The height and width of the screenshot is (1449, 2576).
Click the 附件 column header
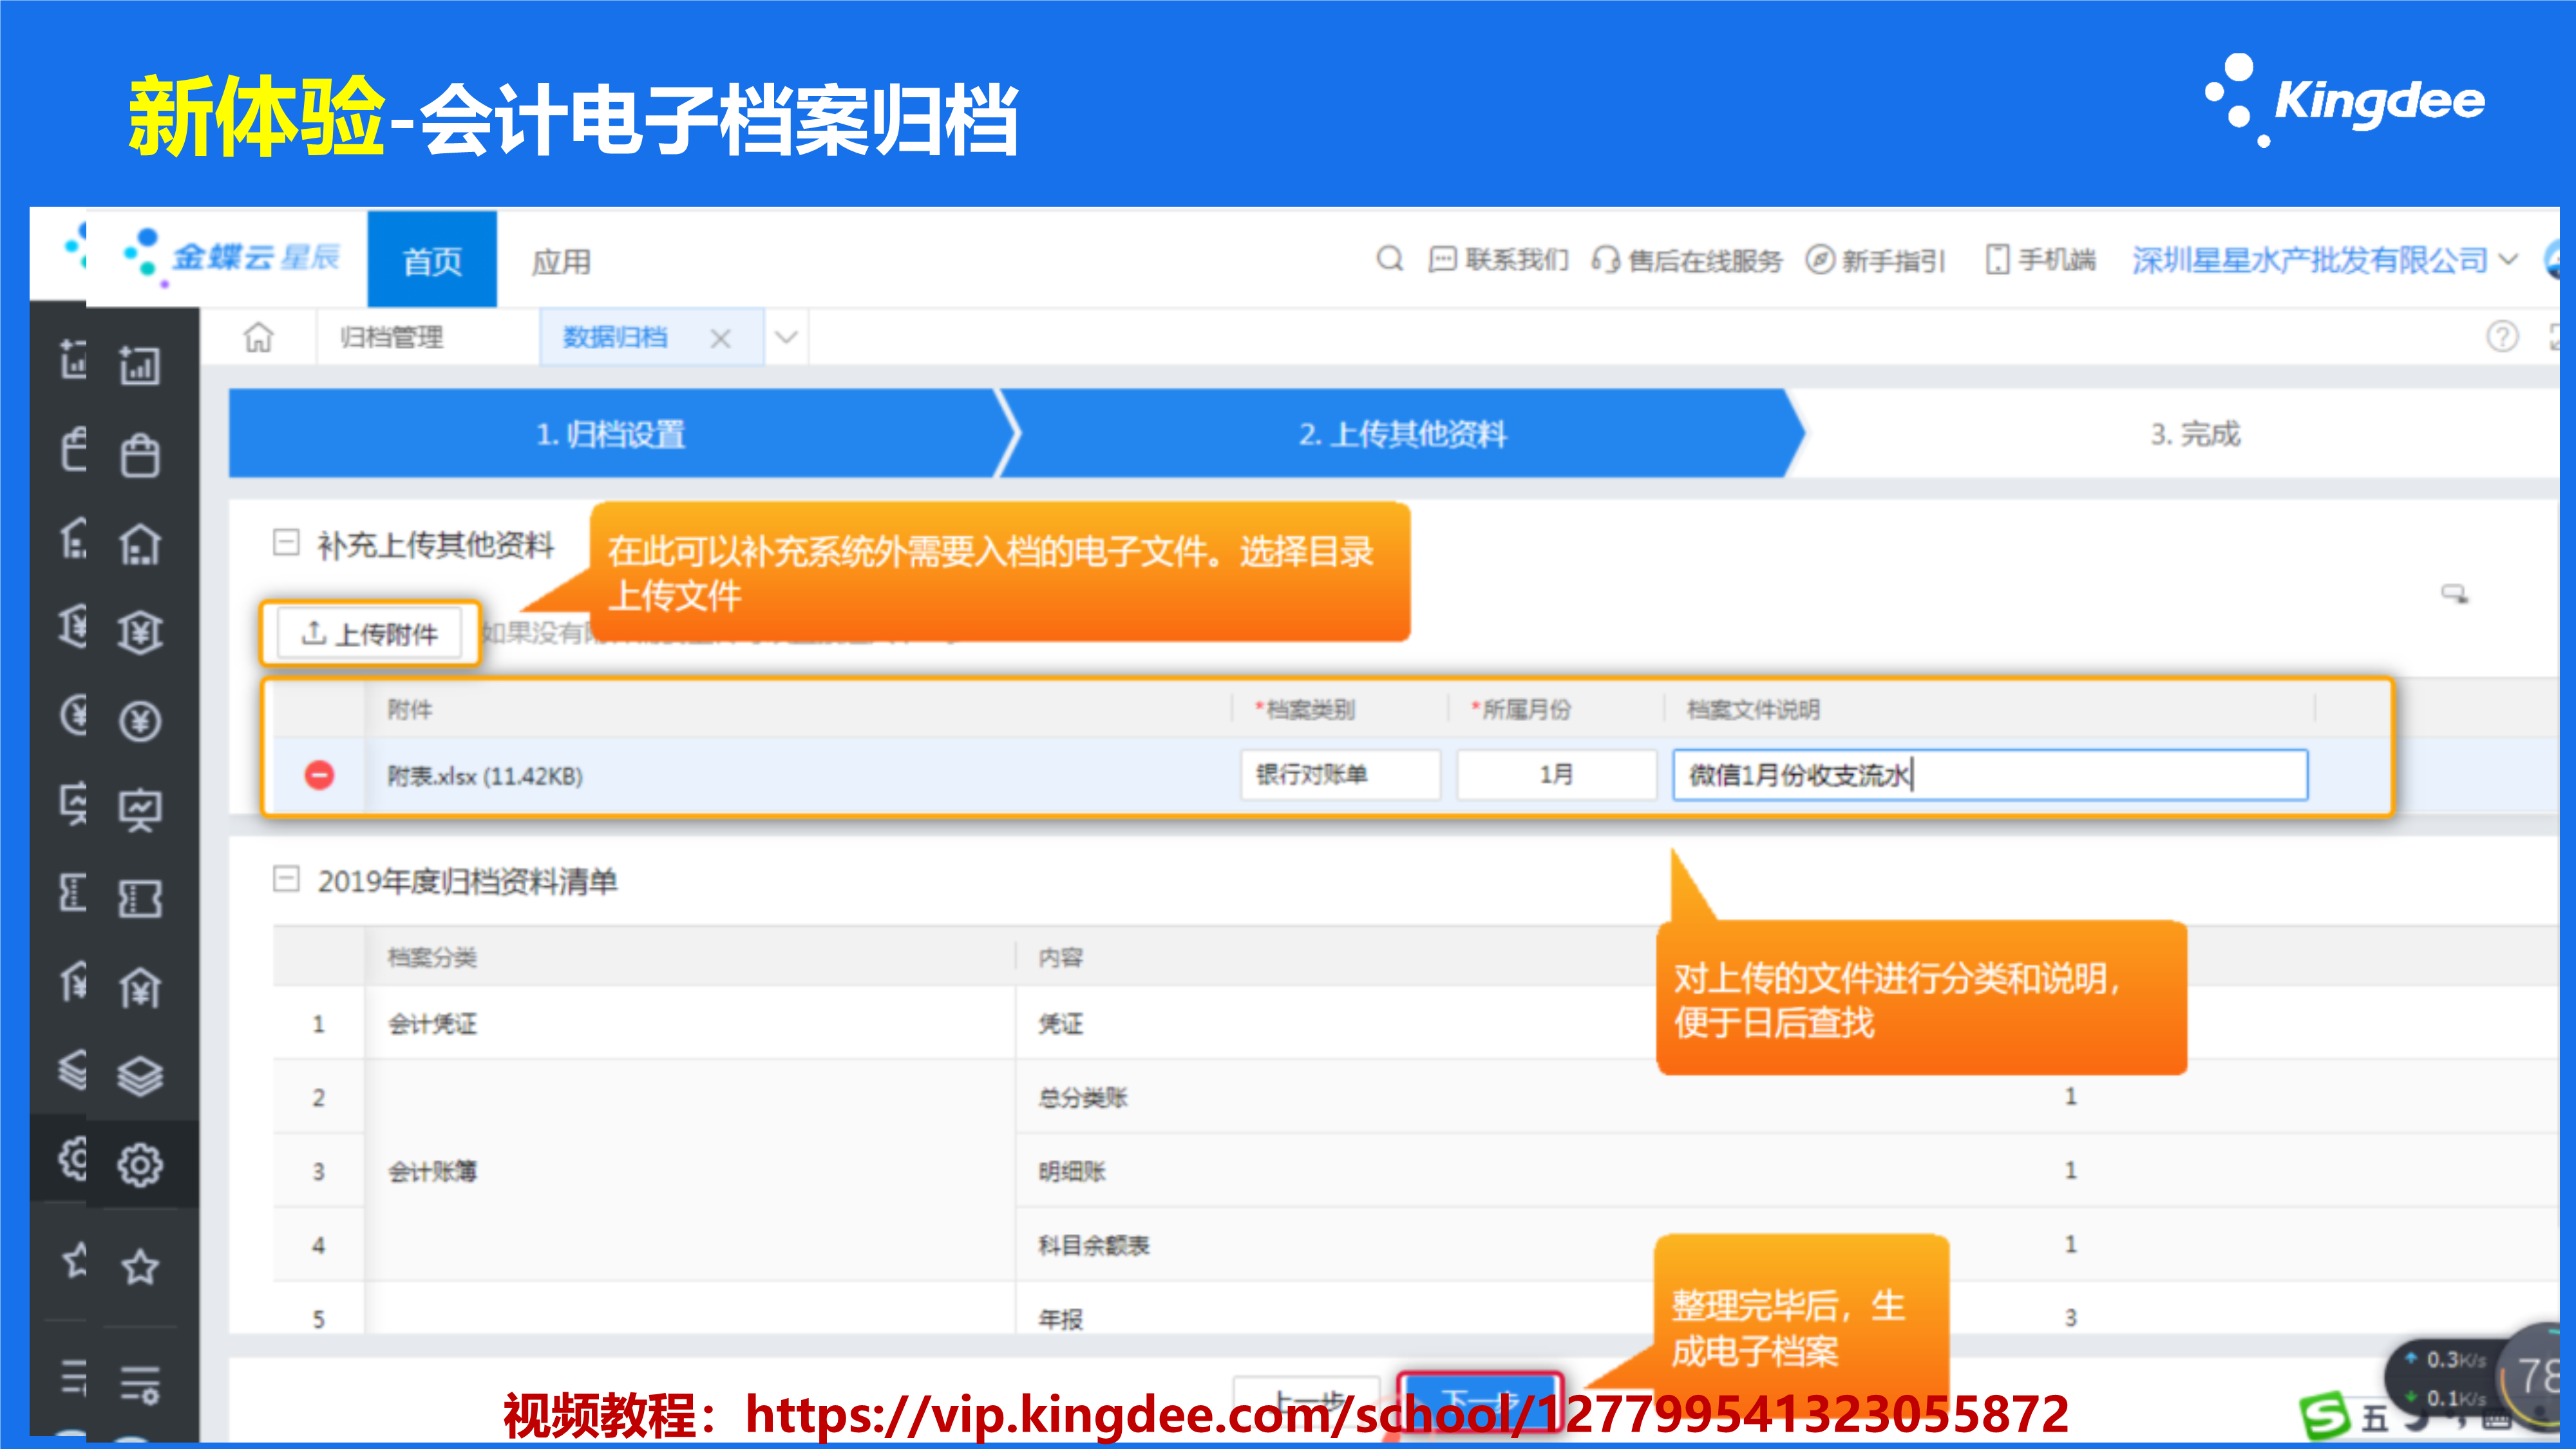coord(409,709)
